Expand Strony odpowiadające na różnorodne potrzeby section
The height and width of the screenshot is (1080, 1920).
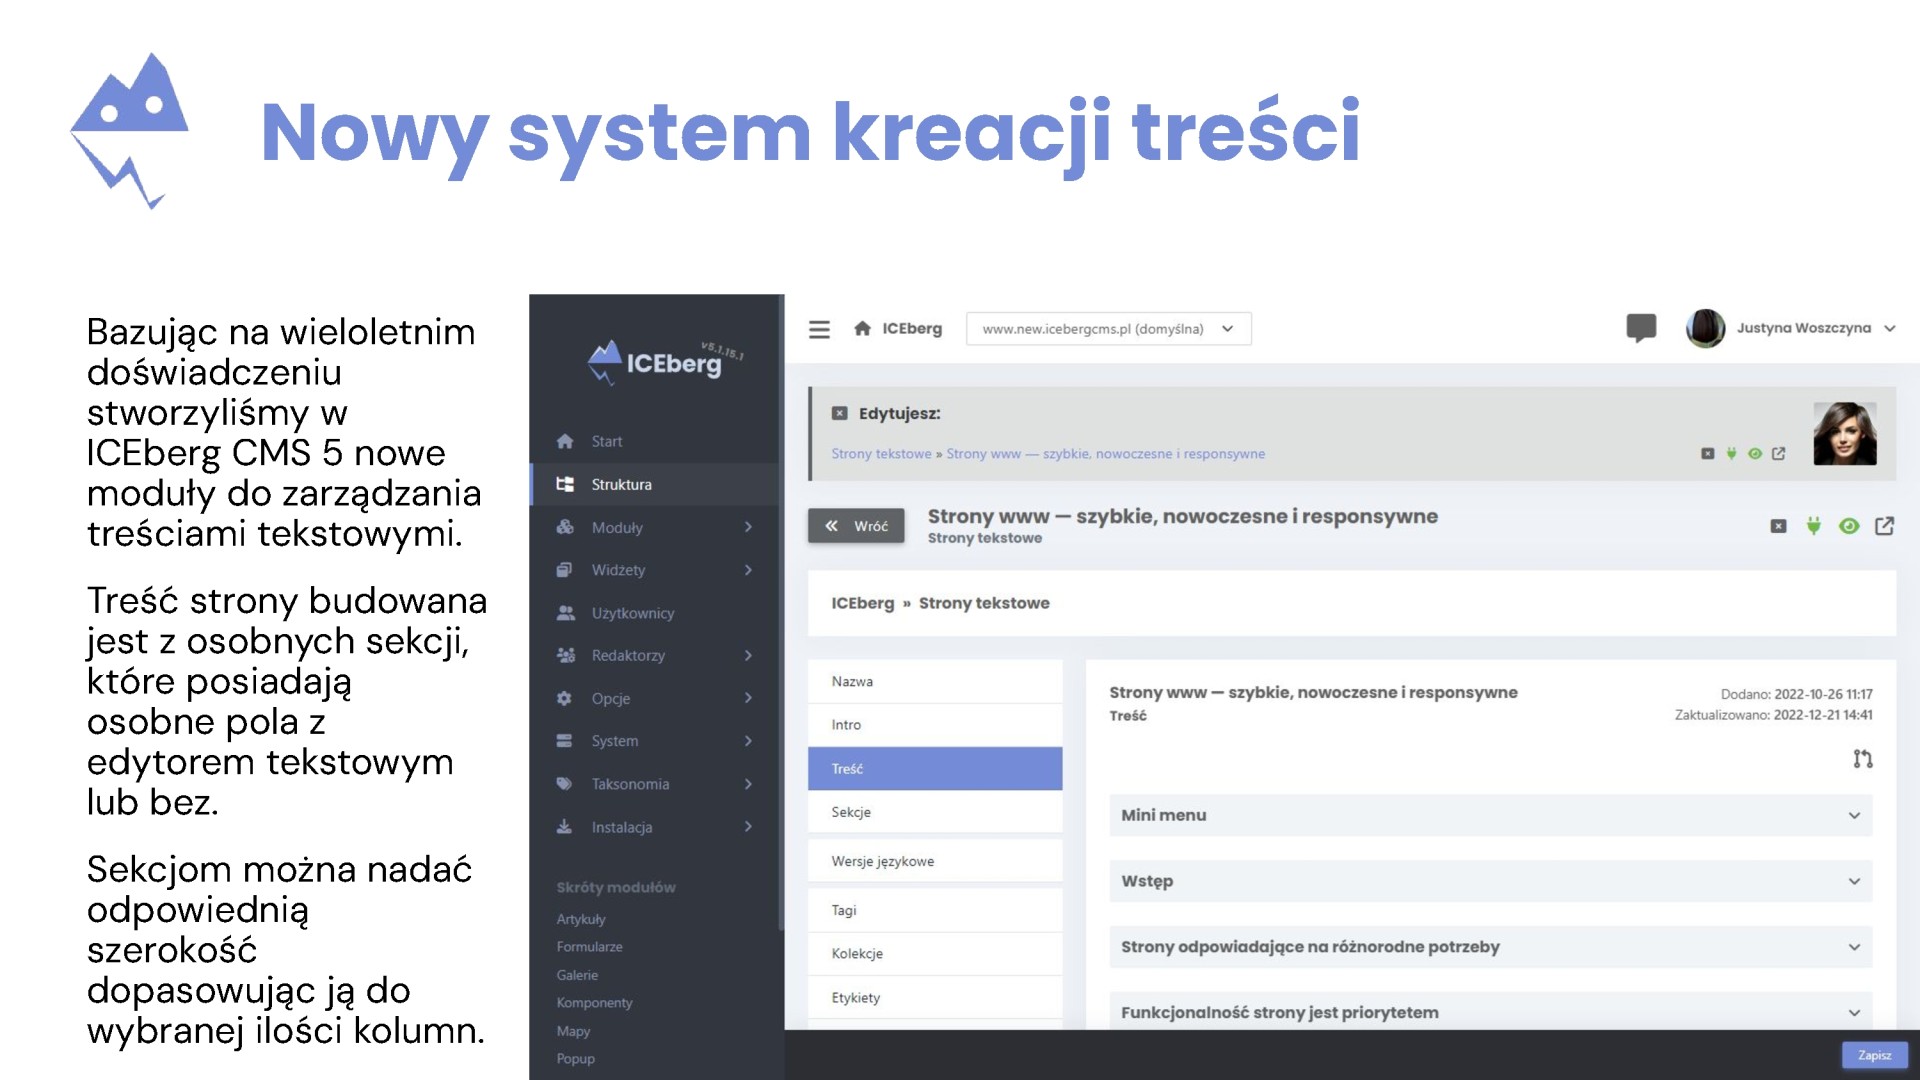(x=1490, y=947)
